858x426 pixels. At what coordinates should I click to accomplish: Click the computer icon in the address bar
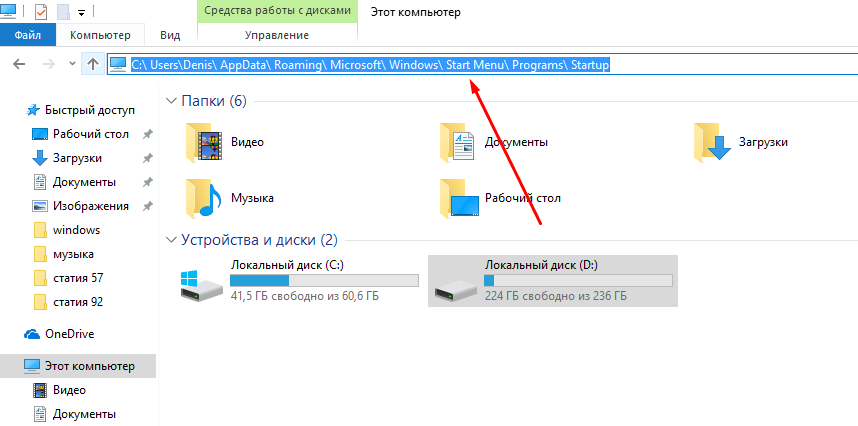(117, 65)
